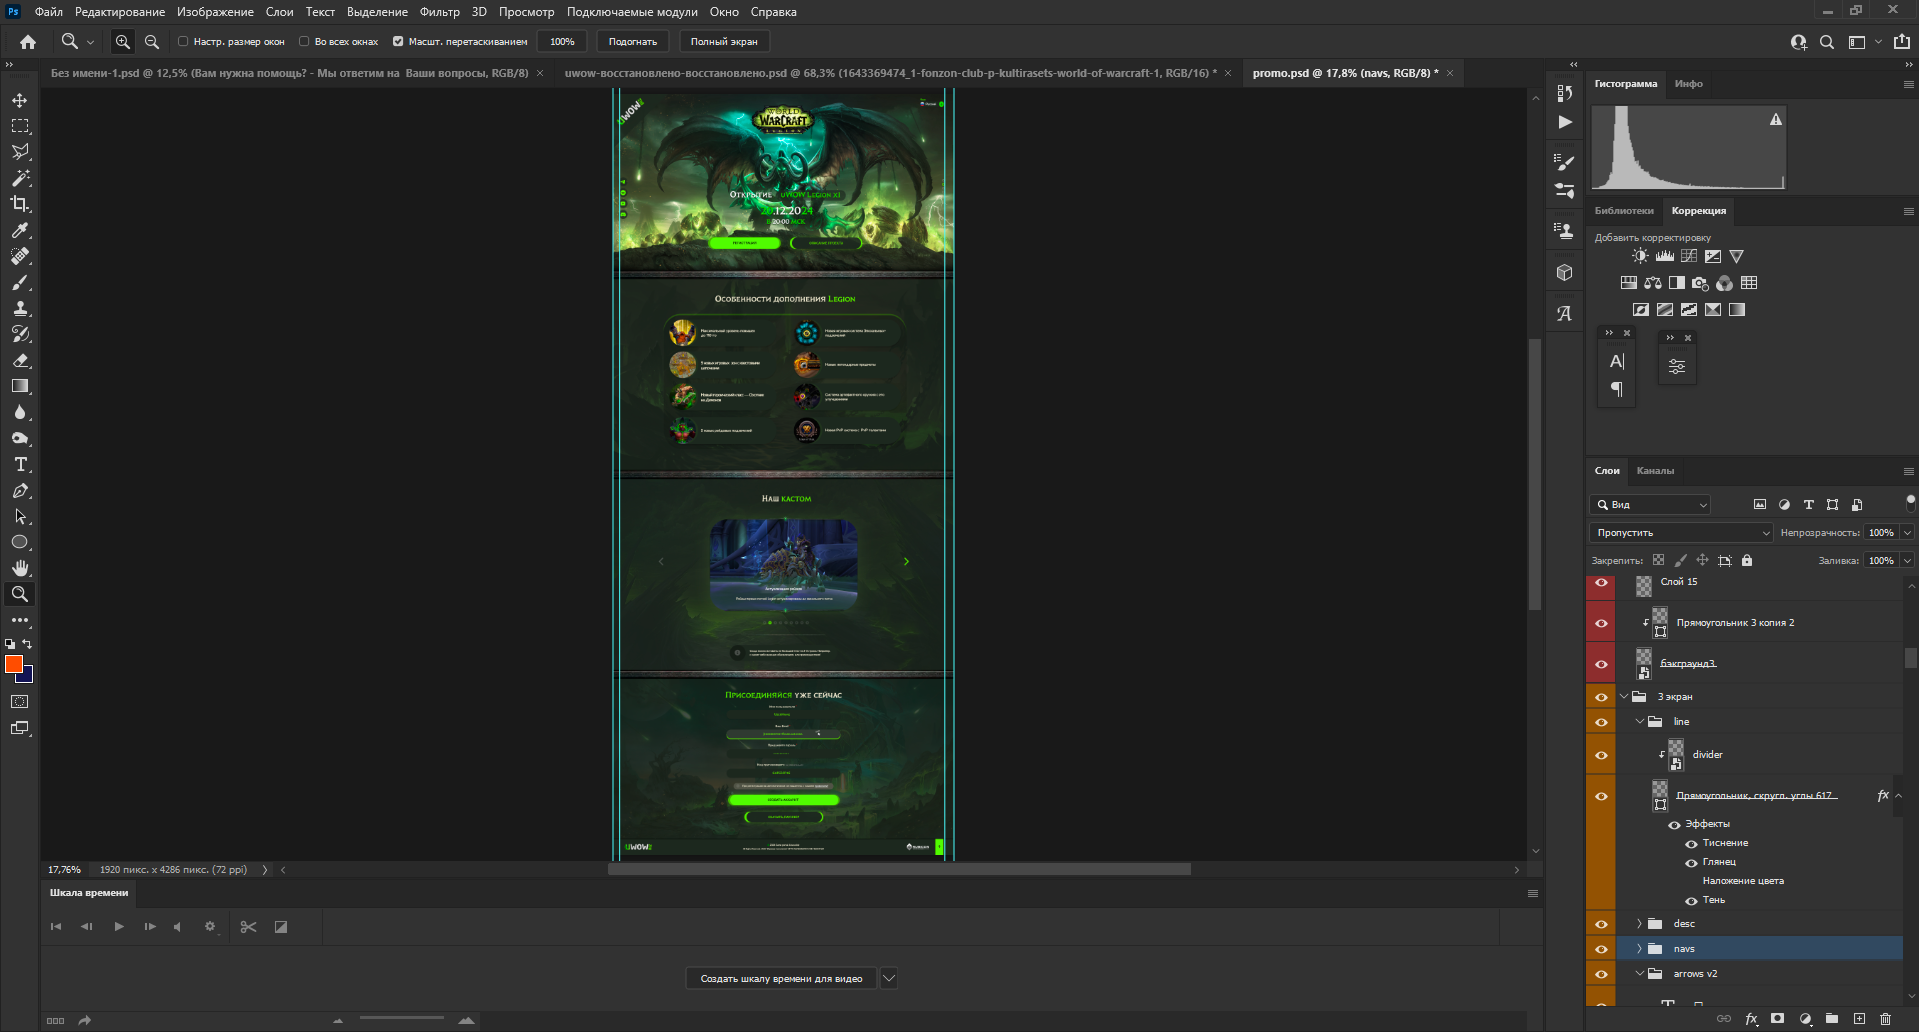Add a Hue/Saturation adjustment
The height and width of the screenshot is (1032, 1919).
(x=1629, y=283)
